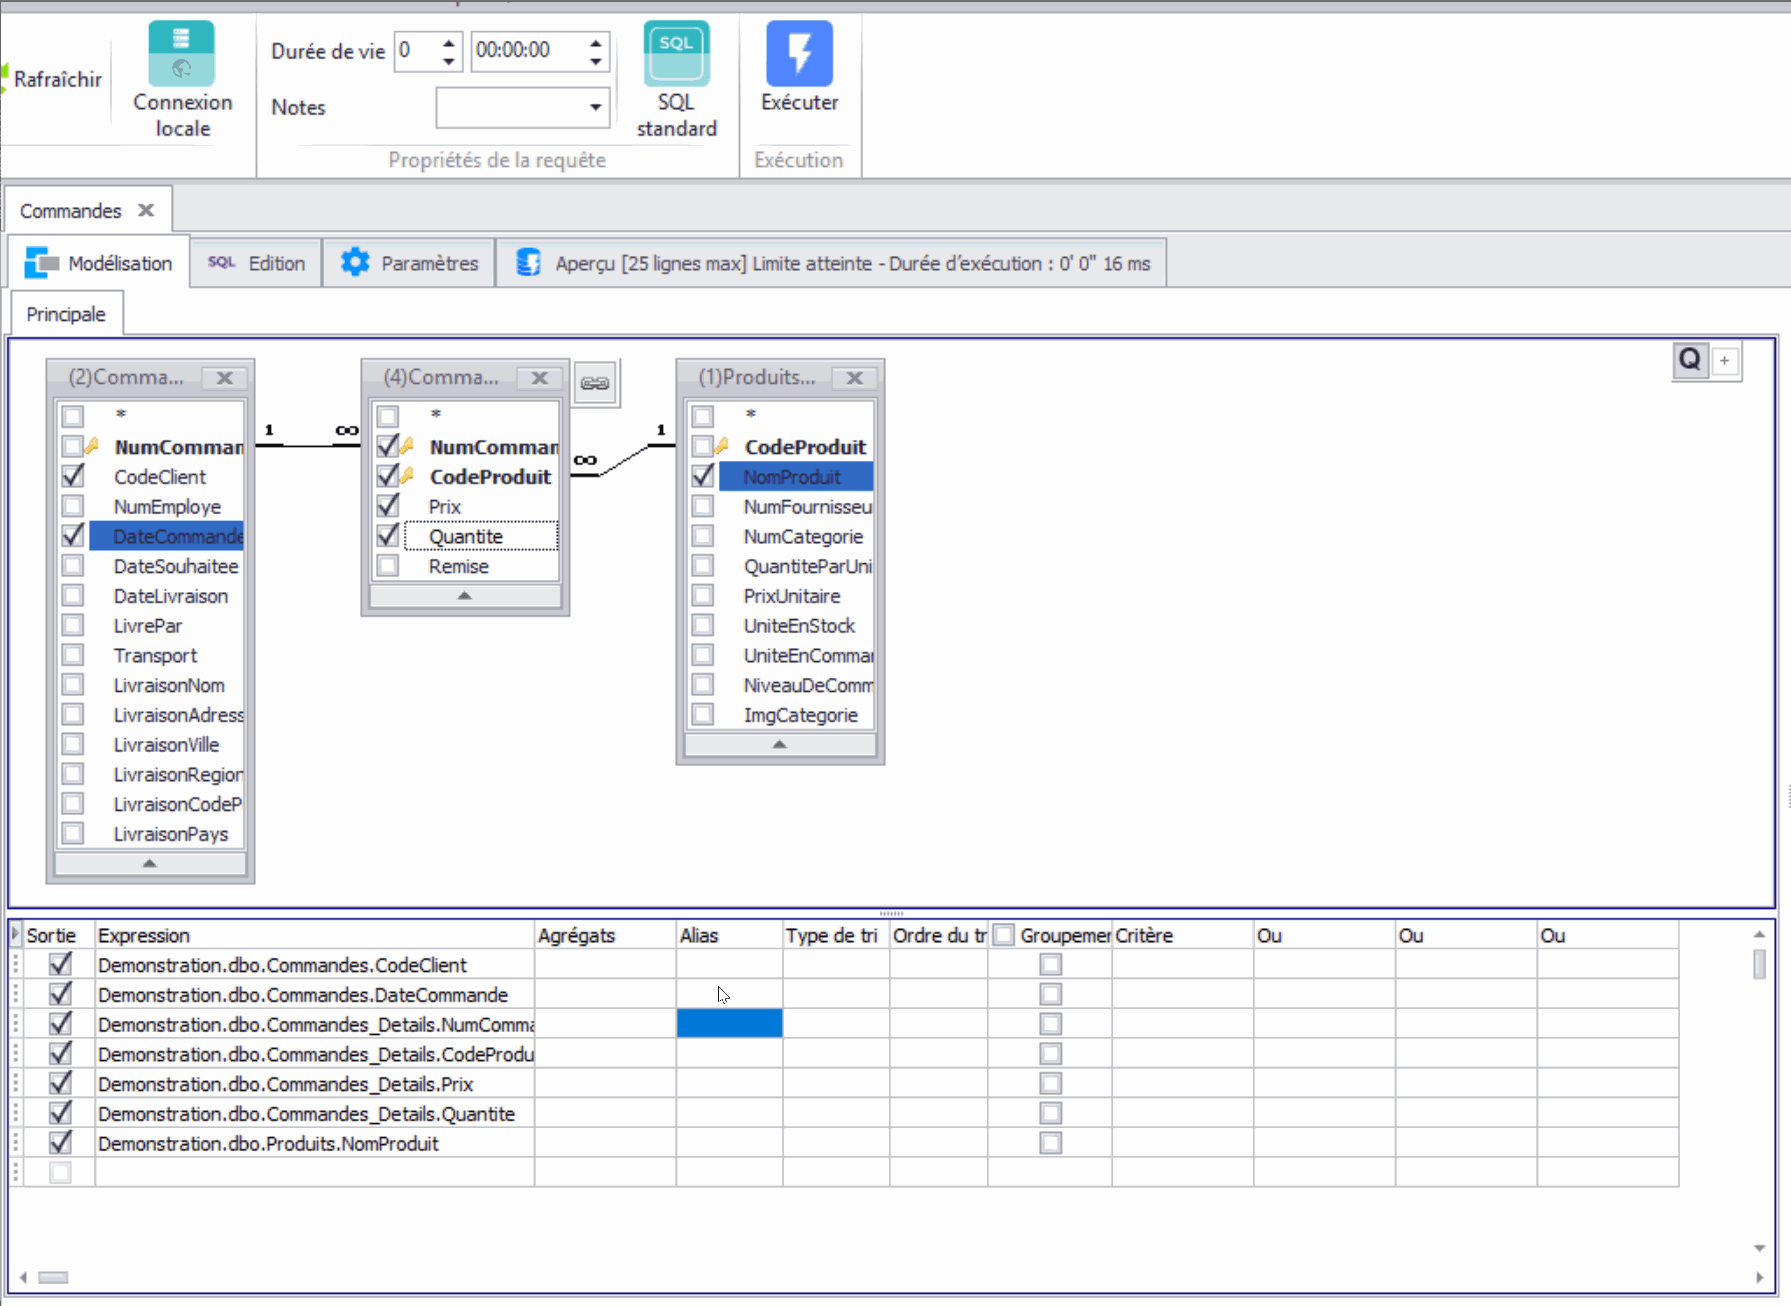Click the SQL standard icon
Screen dimensions: 1791x1306
pyautogui.click(x=676, y=54)
